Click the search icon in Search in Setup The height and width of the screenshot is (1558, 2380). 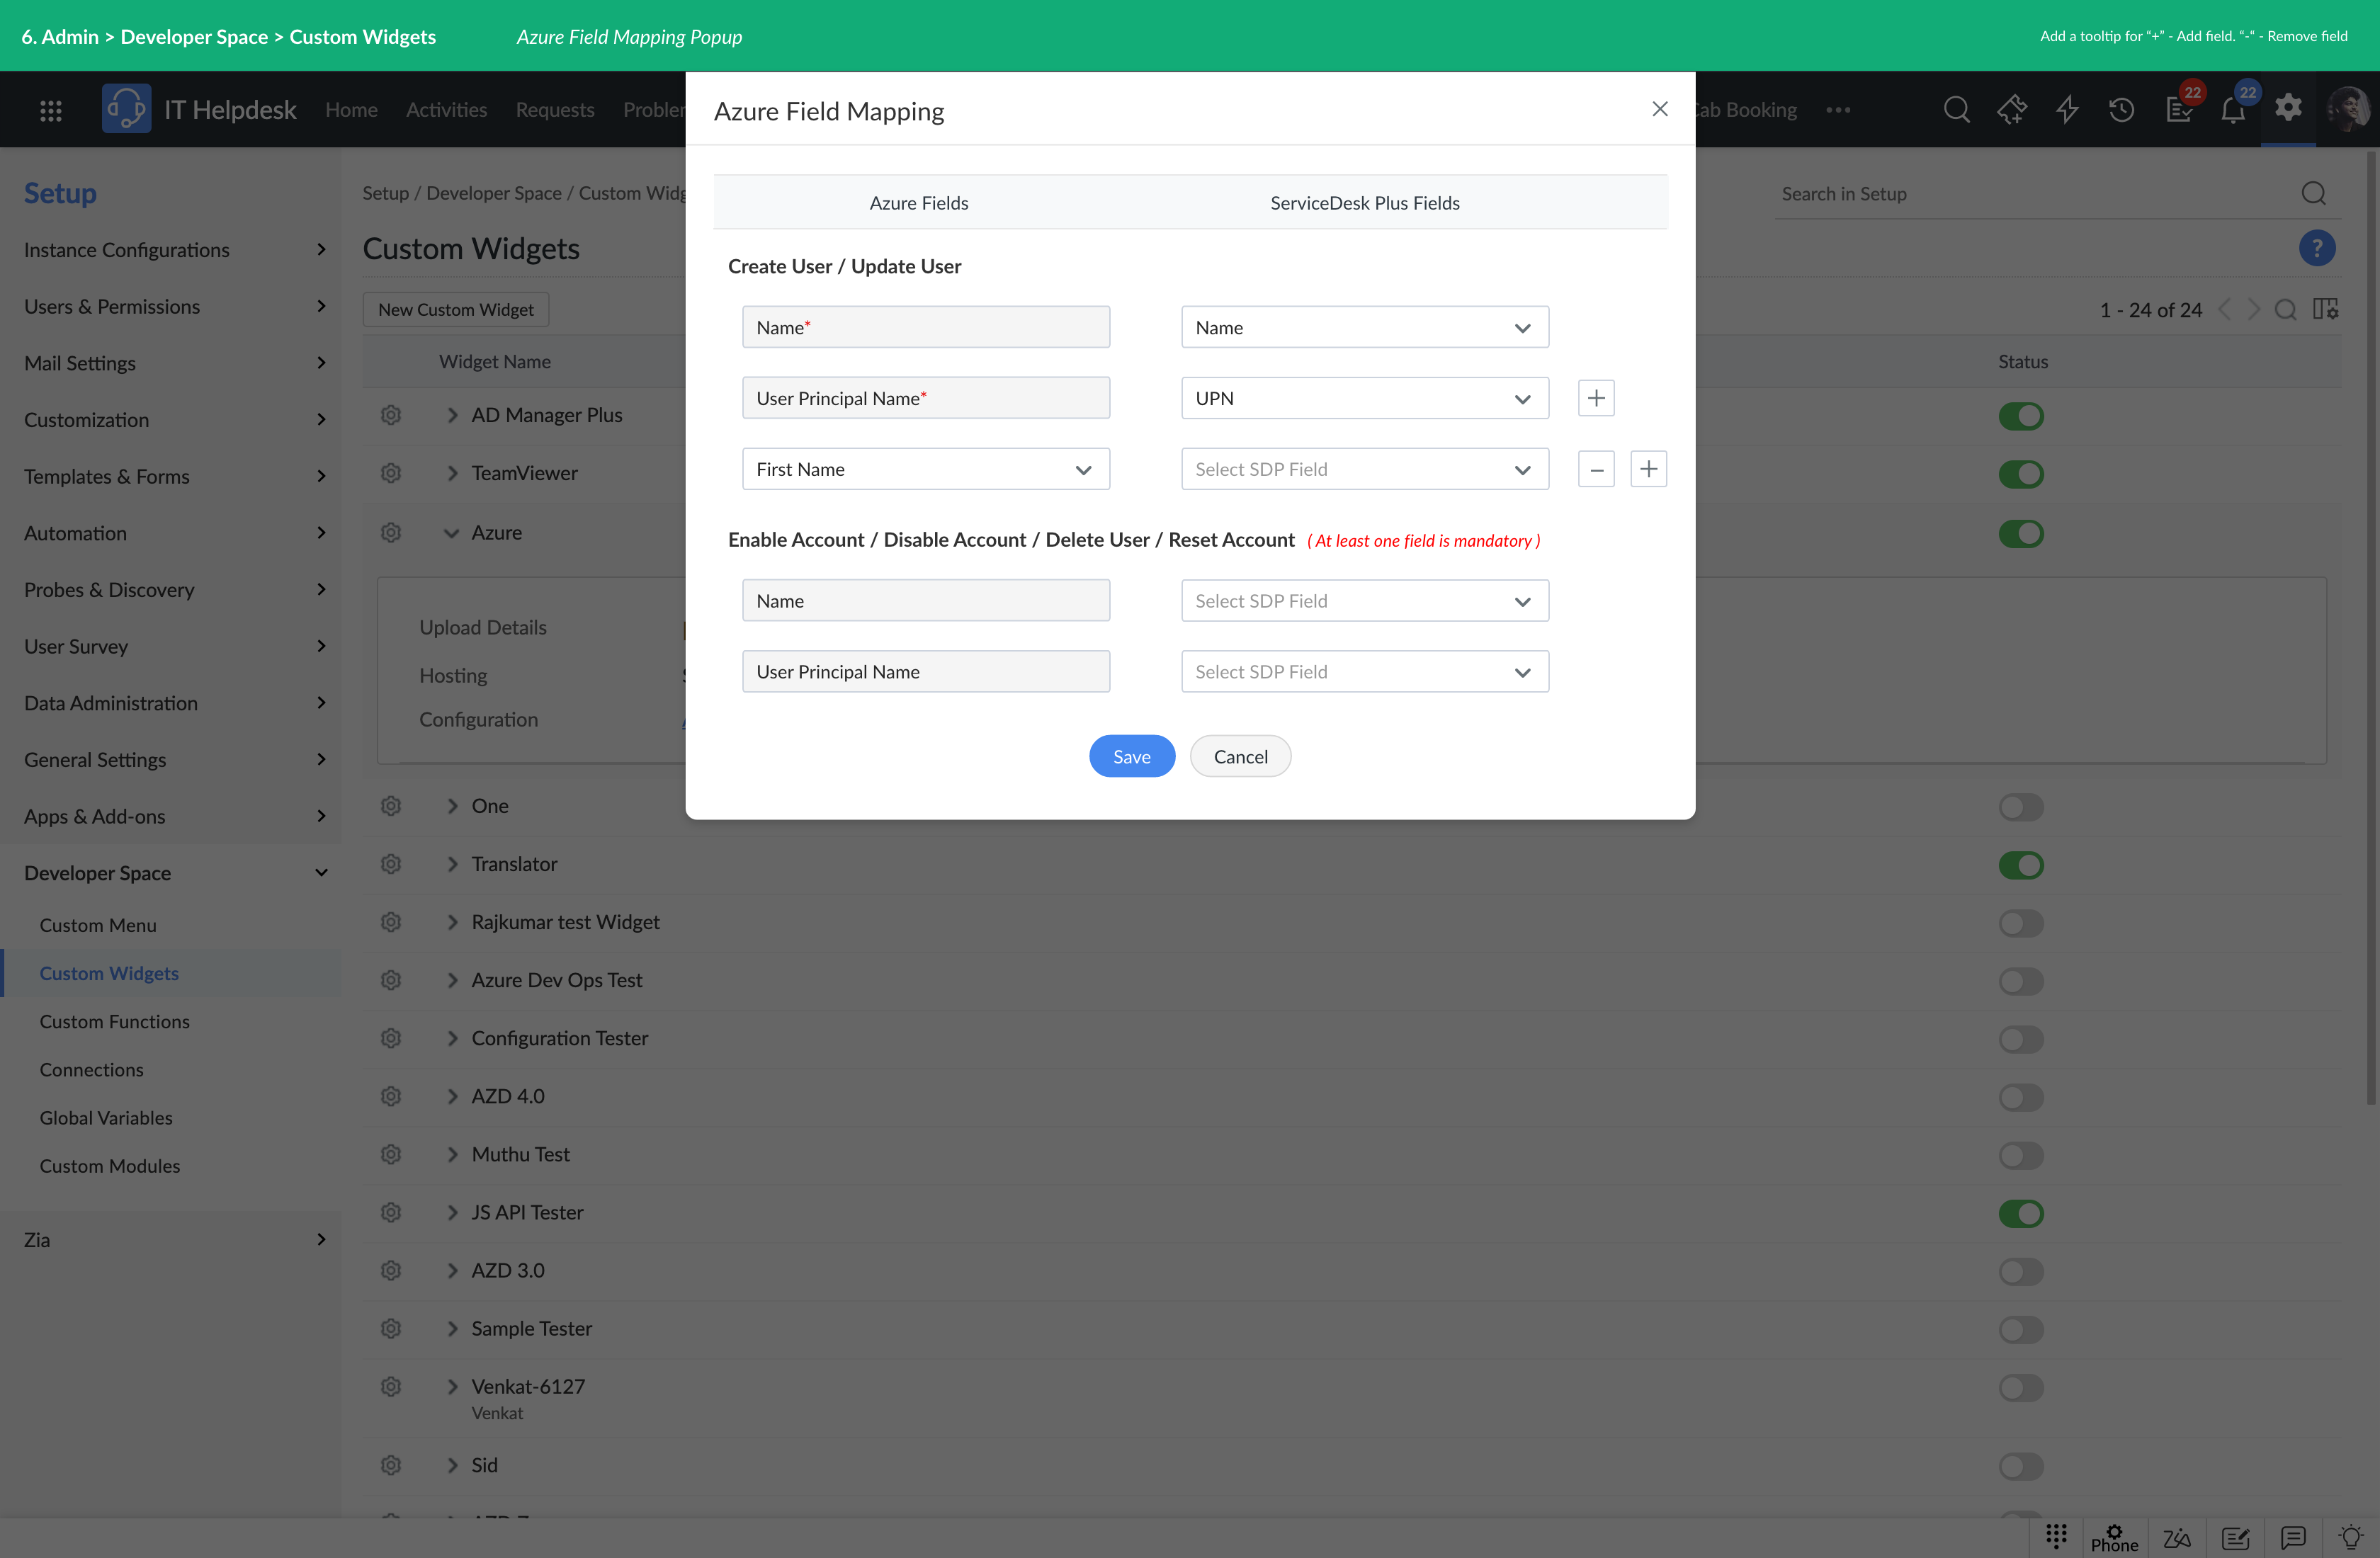(x=2313, y=194)
